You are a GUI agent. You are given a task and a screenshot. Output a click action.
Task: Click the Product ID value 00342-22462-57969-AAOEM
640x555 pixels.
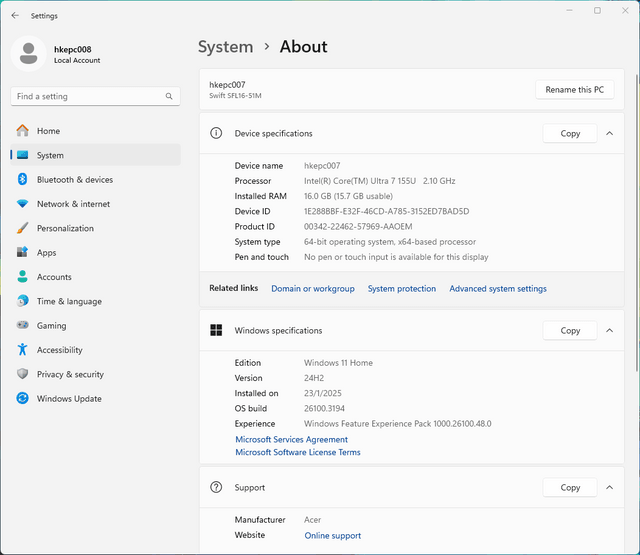point(358,226)
